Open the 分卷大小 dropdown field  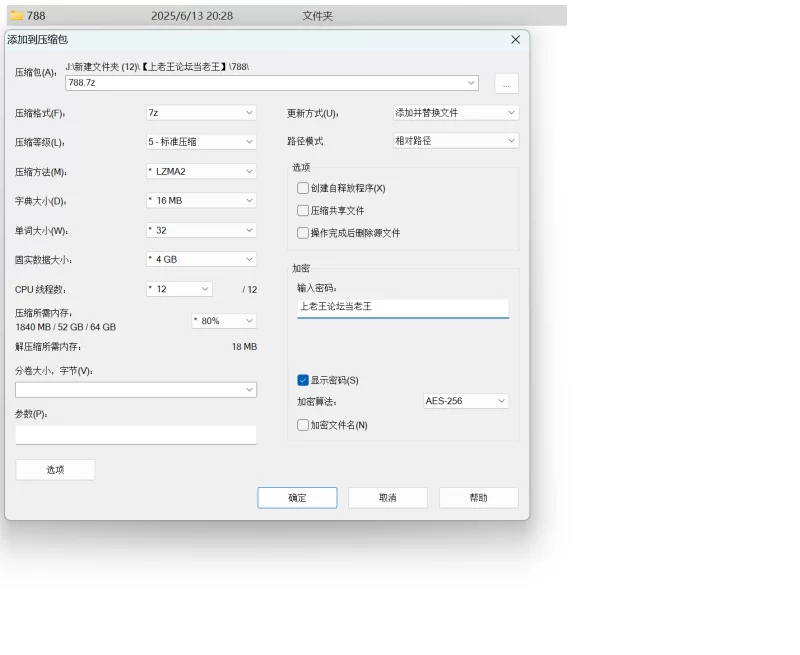(136, 390)
